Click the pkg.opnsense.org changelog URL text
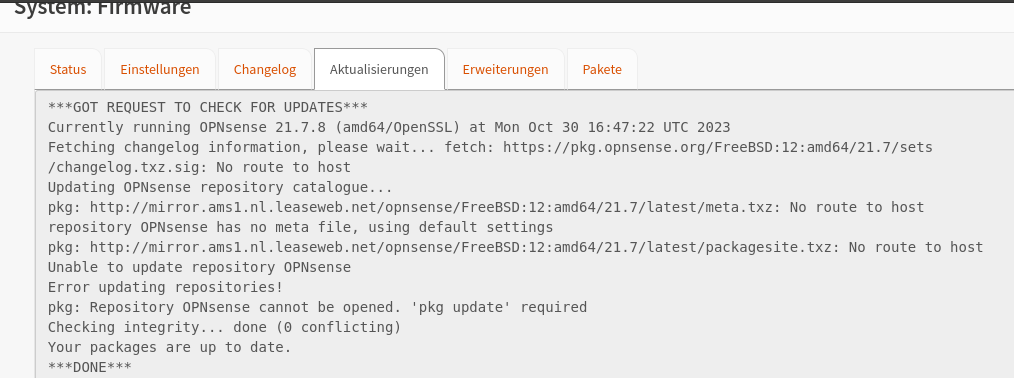 click(x=718, y=147)
